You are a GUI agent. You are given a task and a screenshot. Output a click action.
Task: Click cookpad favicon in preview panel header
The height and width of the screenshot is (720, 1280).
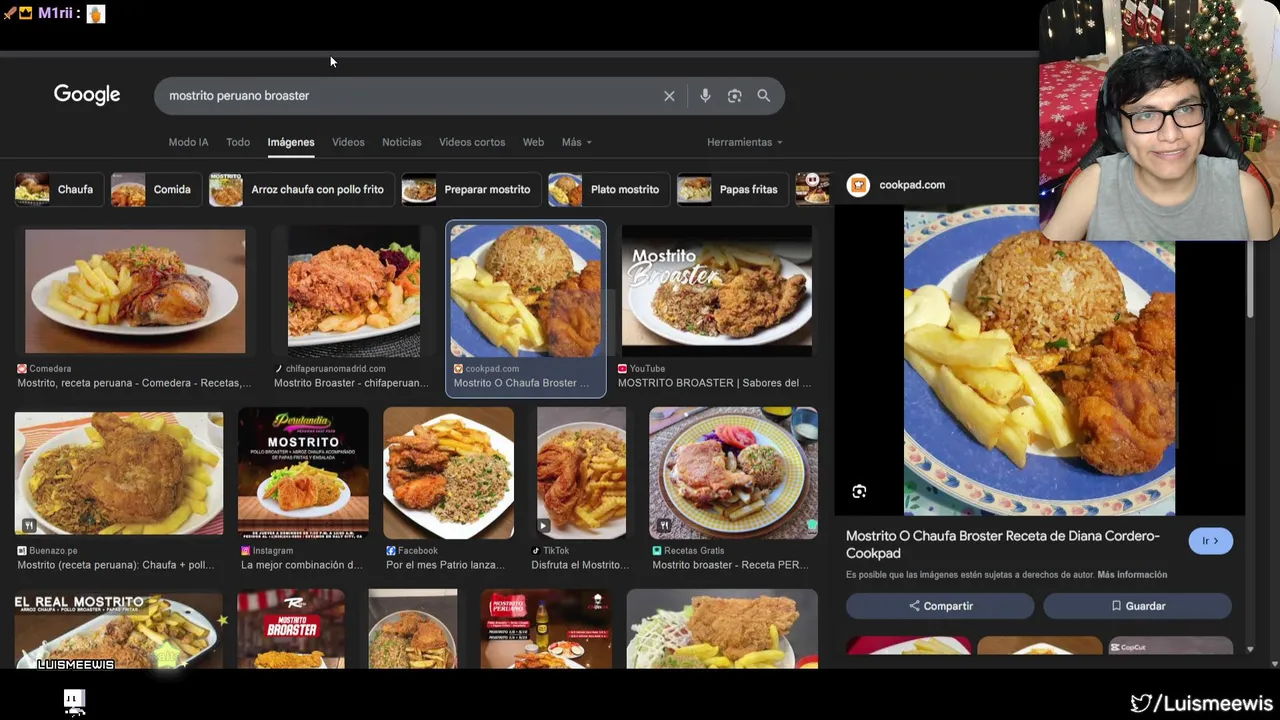(858, 185)
